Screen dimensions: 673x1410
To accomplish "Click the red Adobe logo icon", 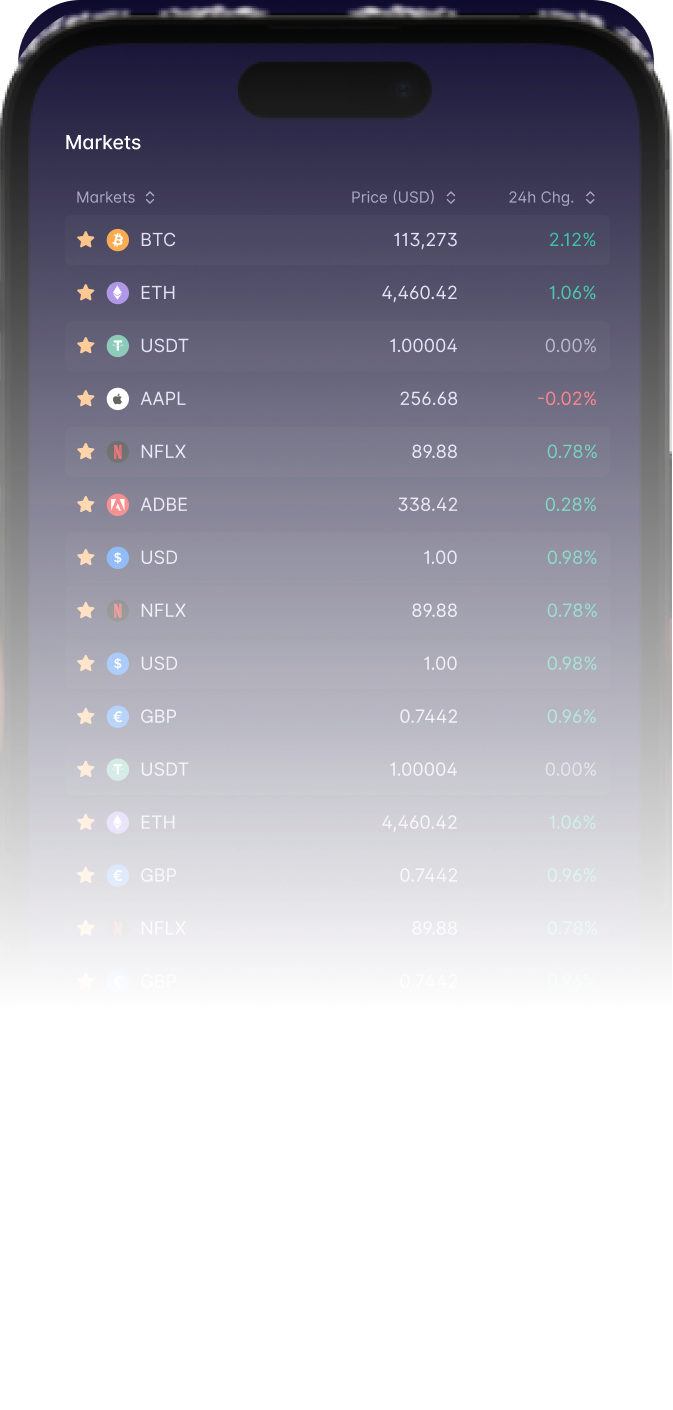I will coord(118,505).
